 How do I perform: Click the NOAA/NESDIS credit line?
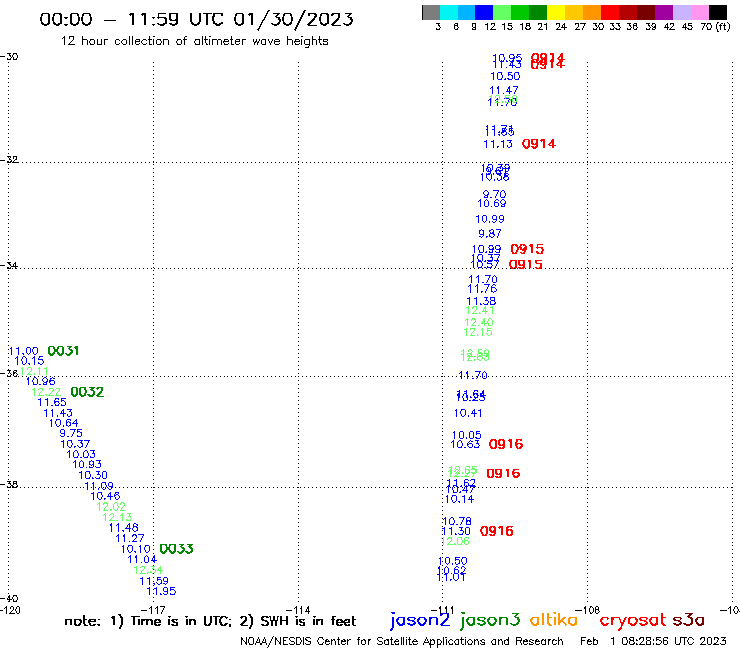coord(402,641)
